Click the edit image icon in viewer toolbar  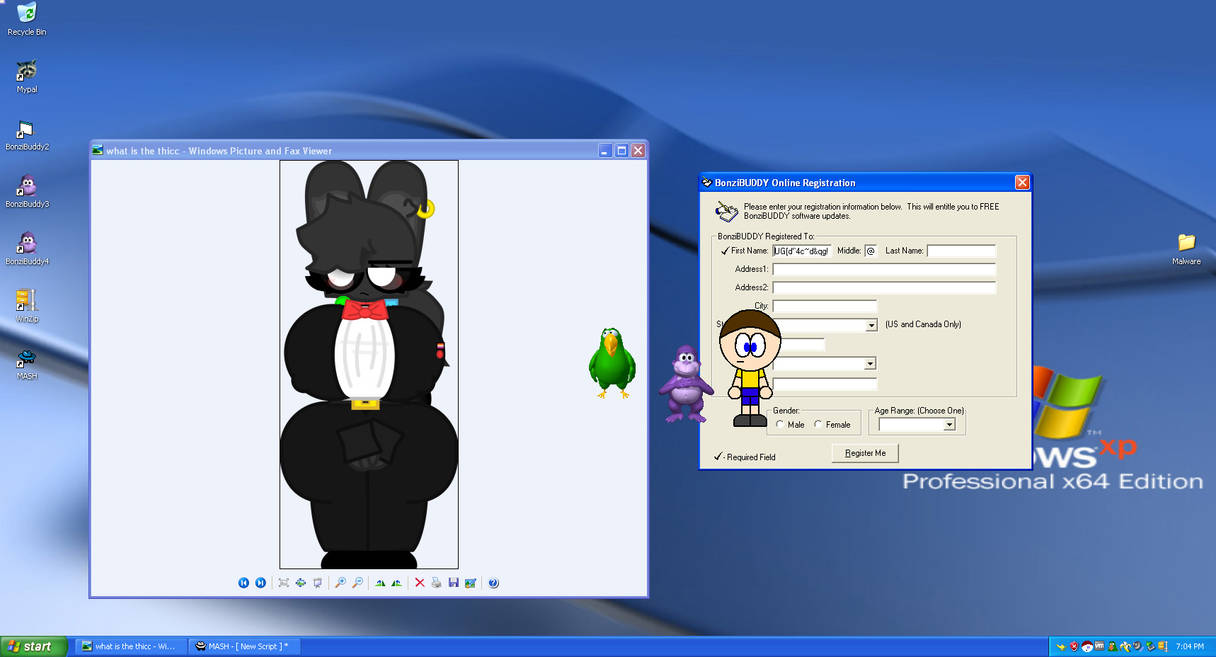click(x=470, y=583)
